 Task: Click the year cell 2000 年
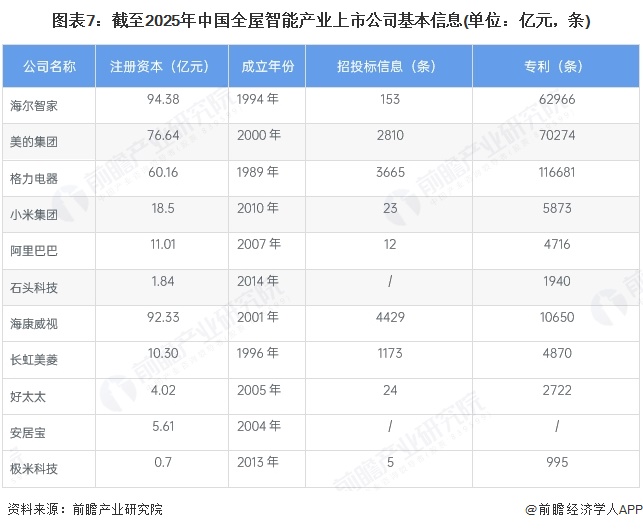click(x=259, y=135)
